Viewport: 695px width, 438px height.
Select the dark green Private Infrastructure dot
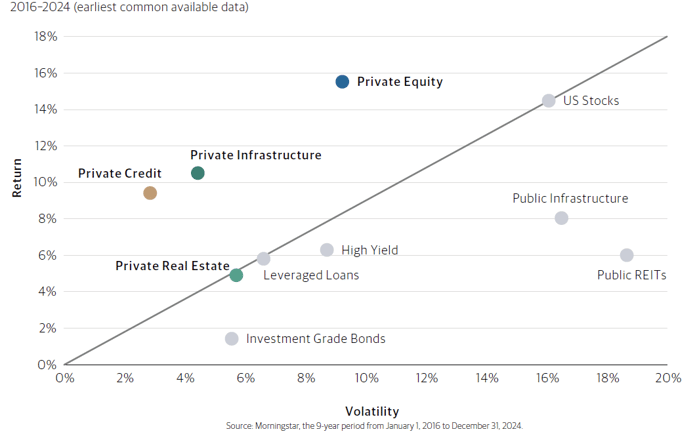click(198, 173)
